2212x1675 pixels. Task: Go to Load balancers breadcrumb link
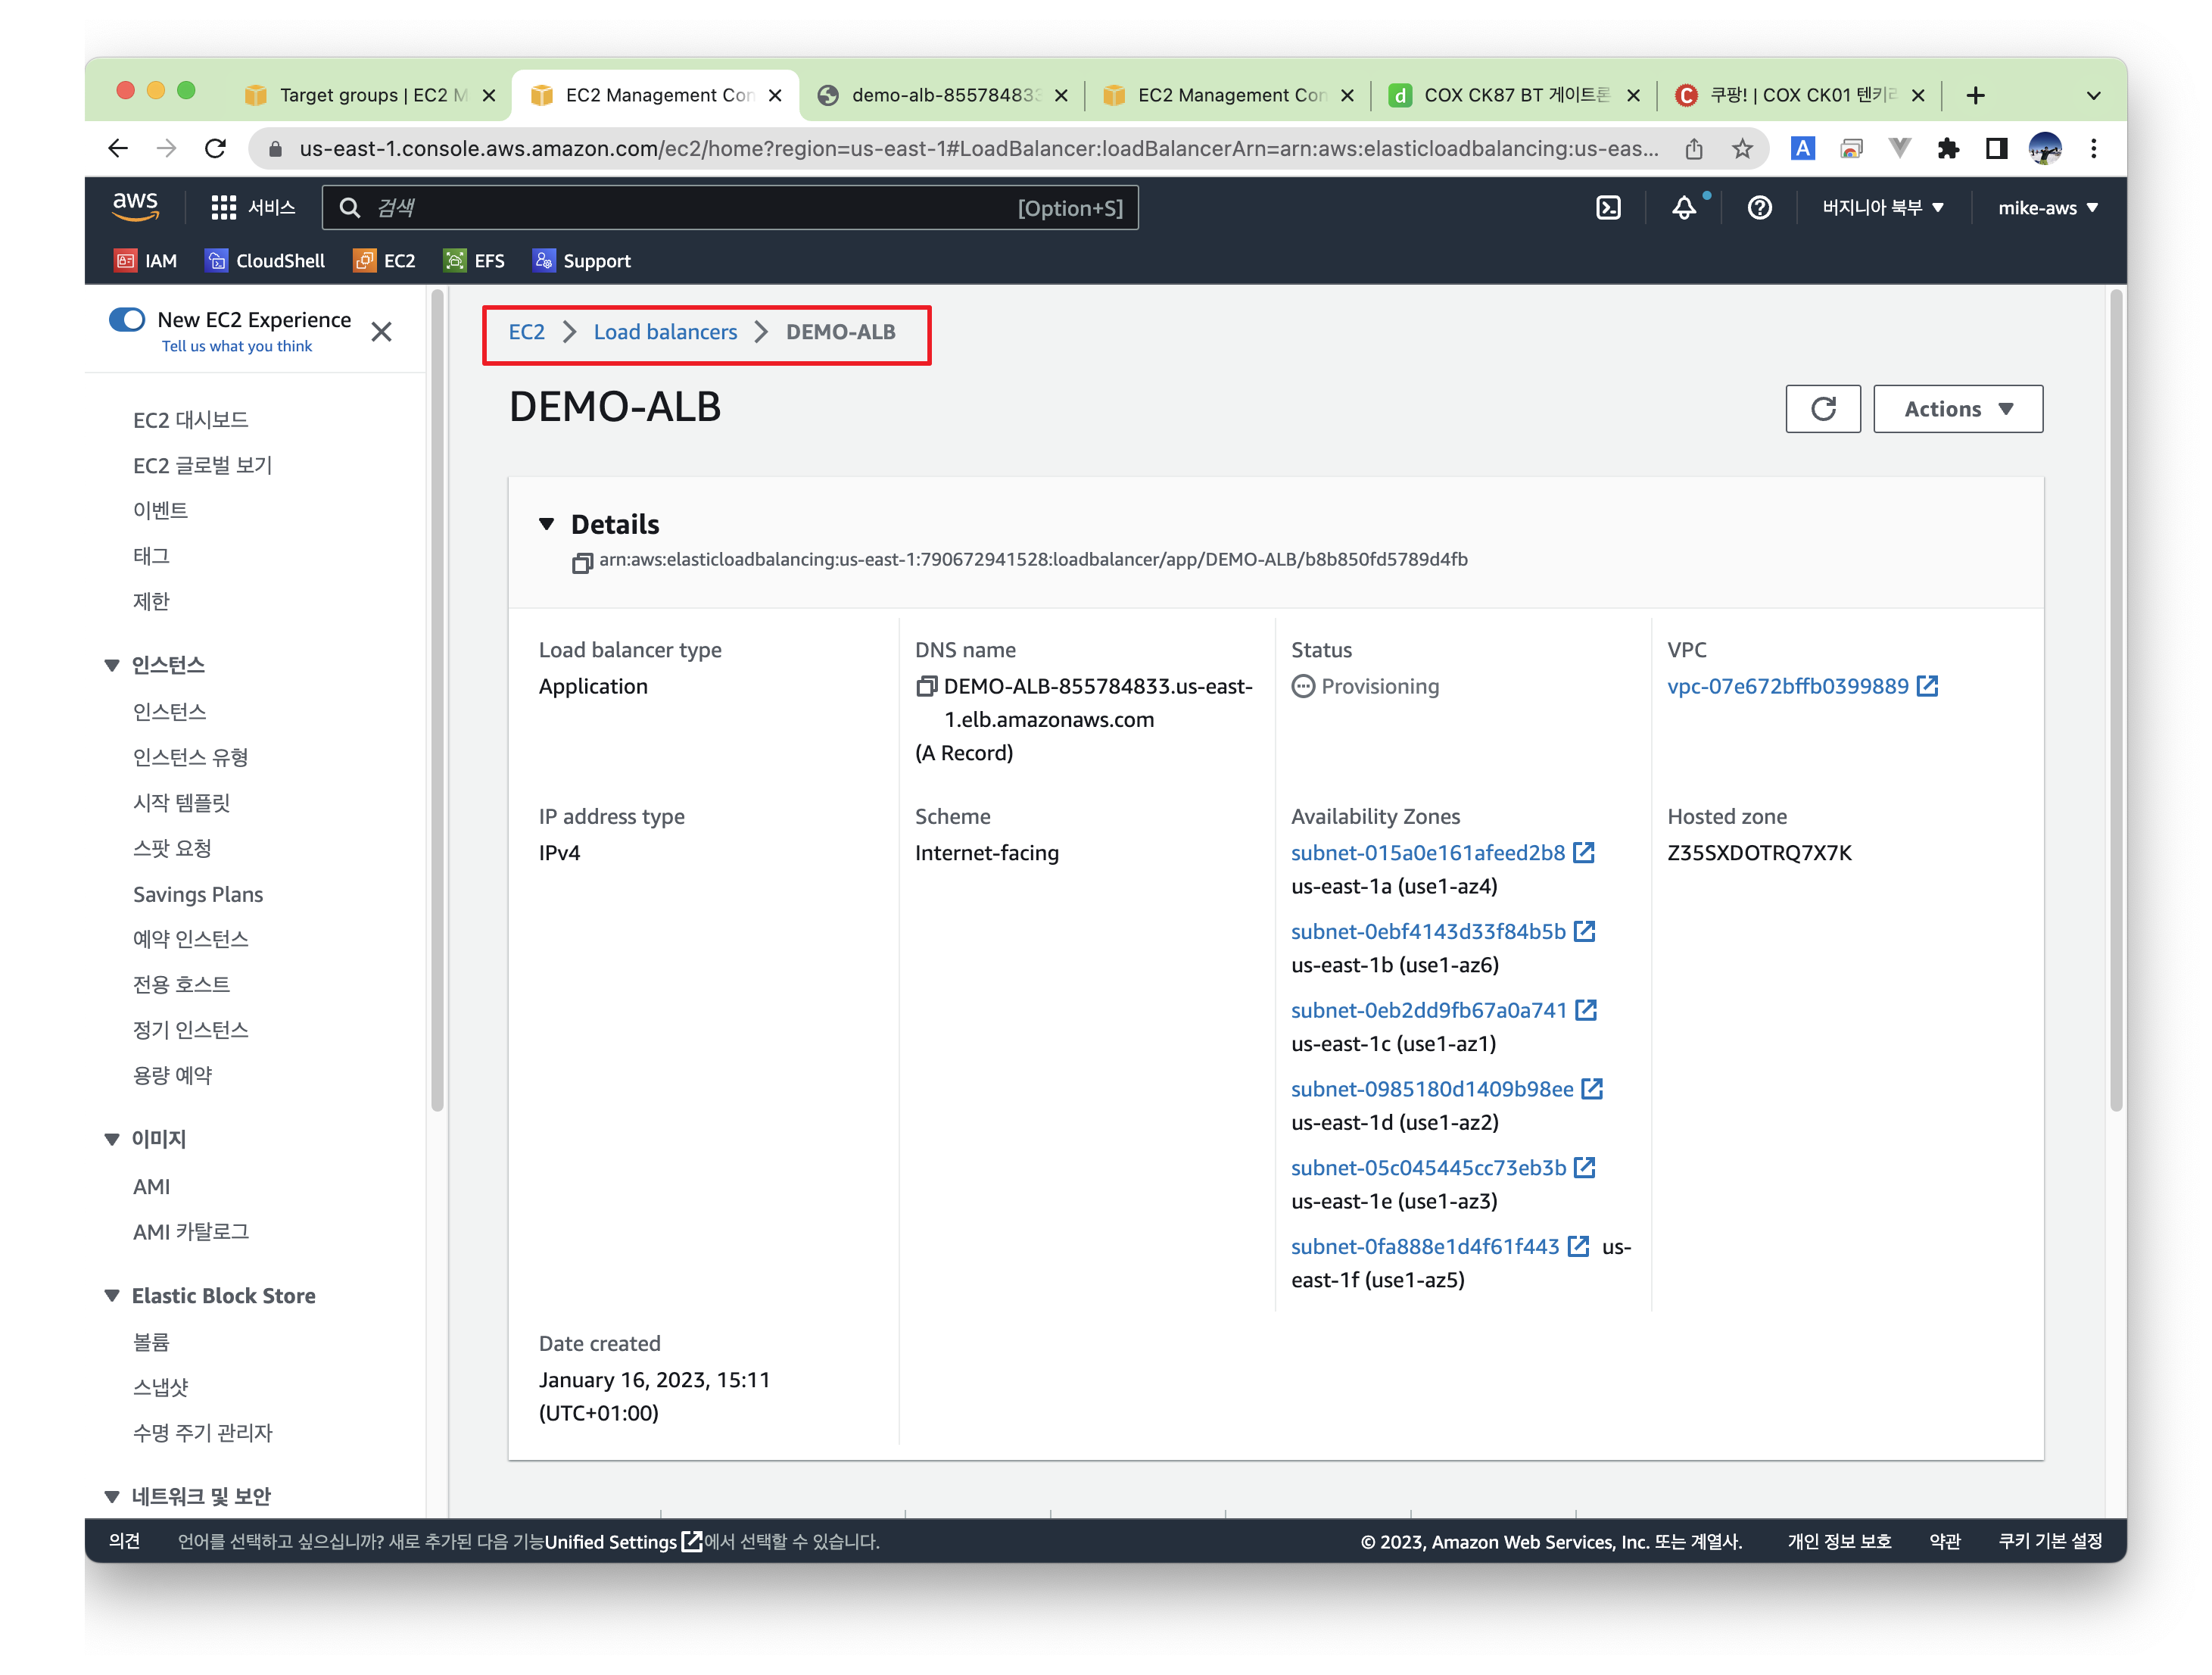pos(665,332)
